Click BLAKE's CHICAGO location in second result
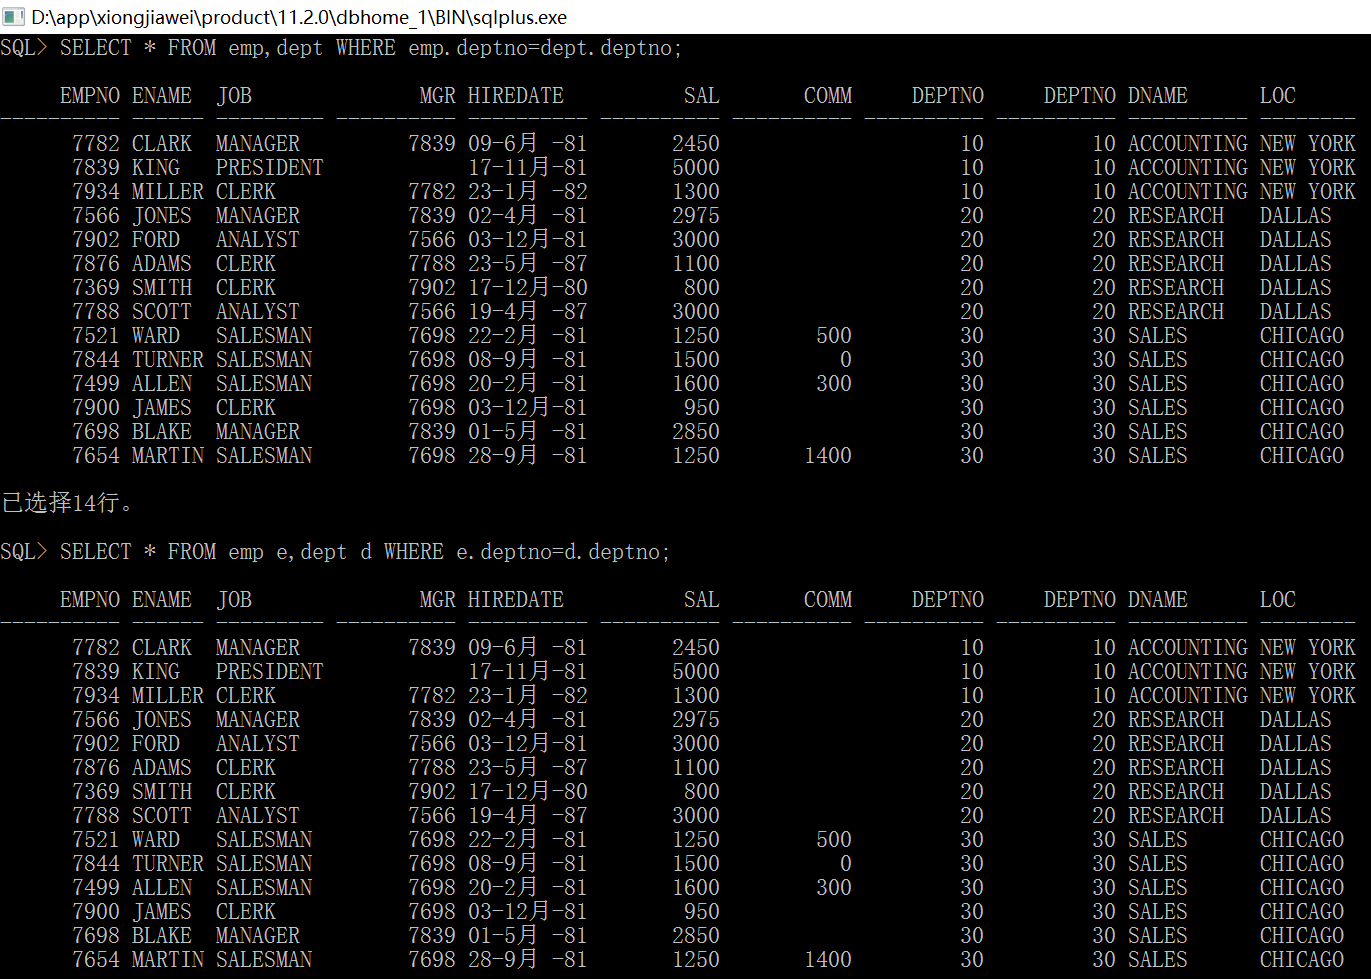 pyautogui.click(x=1302, y=936)
